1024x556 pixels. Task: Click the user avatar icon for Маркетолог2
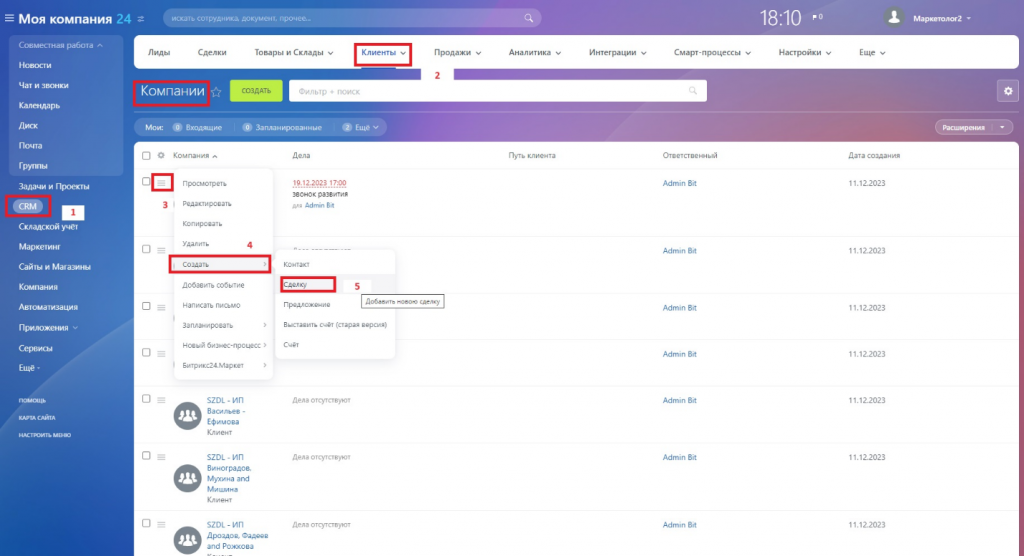coord(896,17)
